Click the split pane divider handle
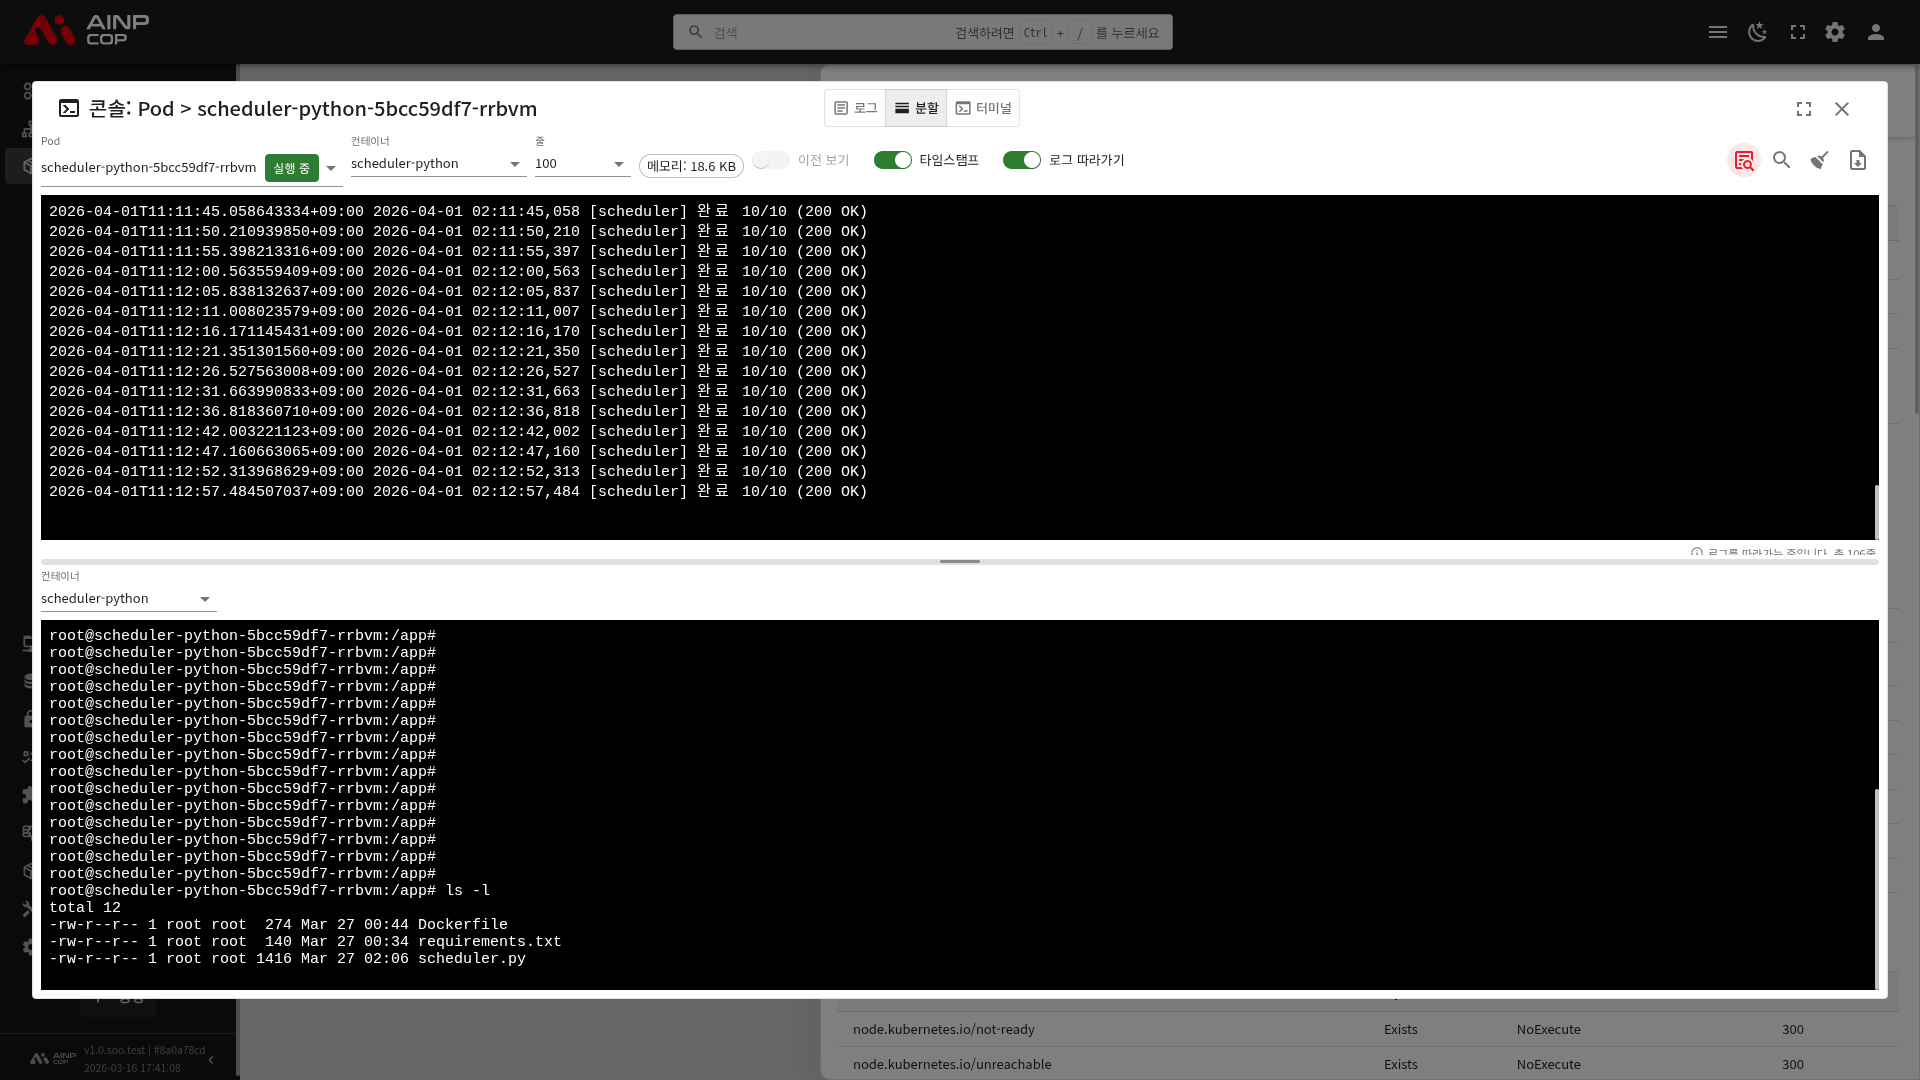The image size is (1920, 1080). coord(960,561)
